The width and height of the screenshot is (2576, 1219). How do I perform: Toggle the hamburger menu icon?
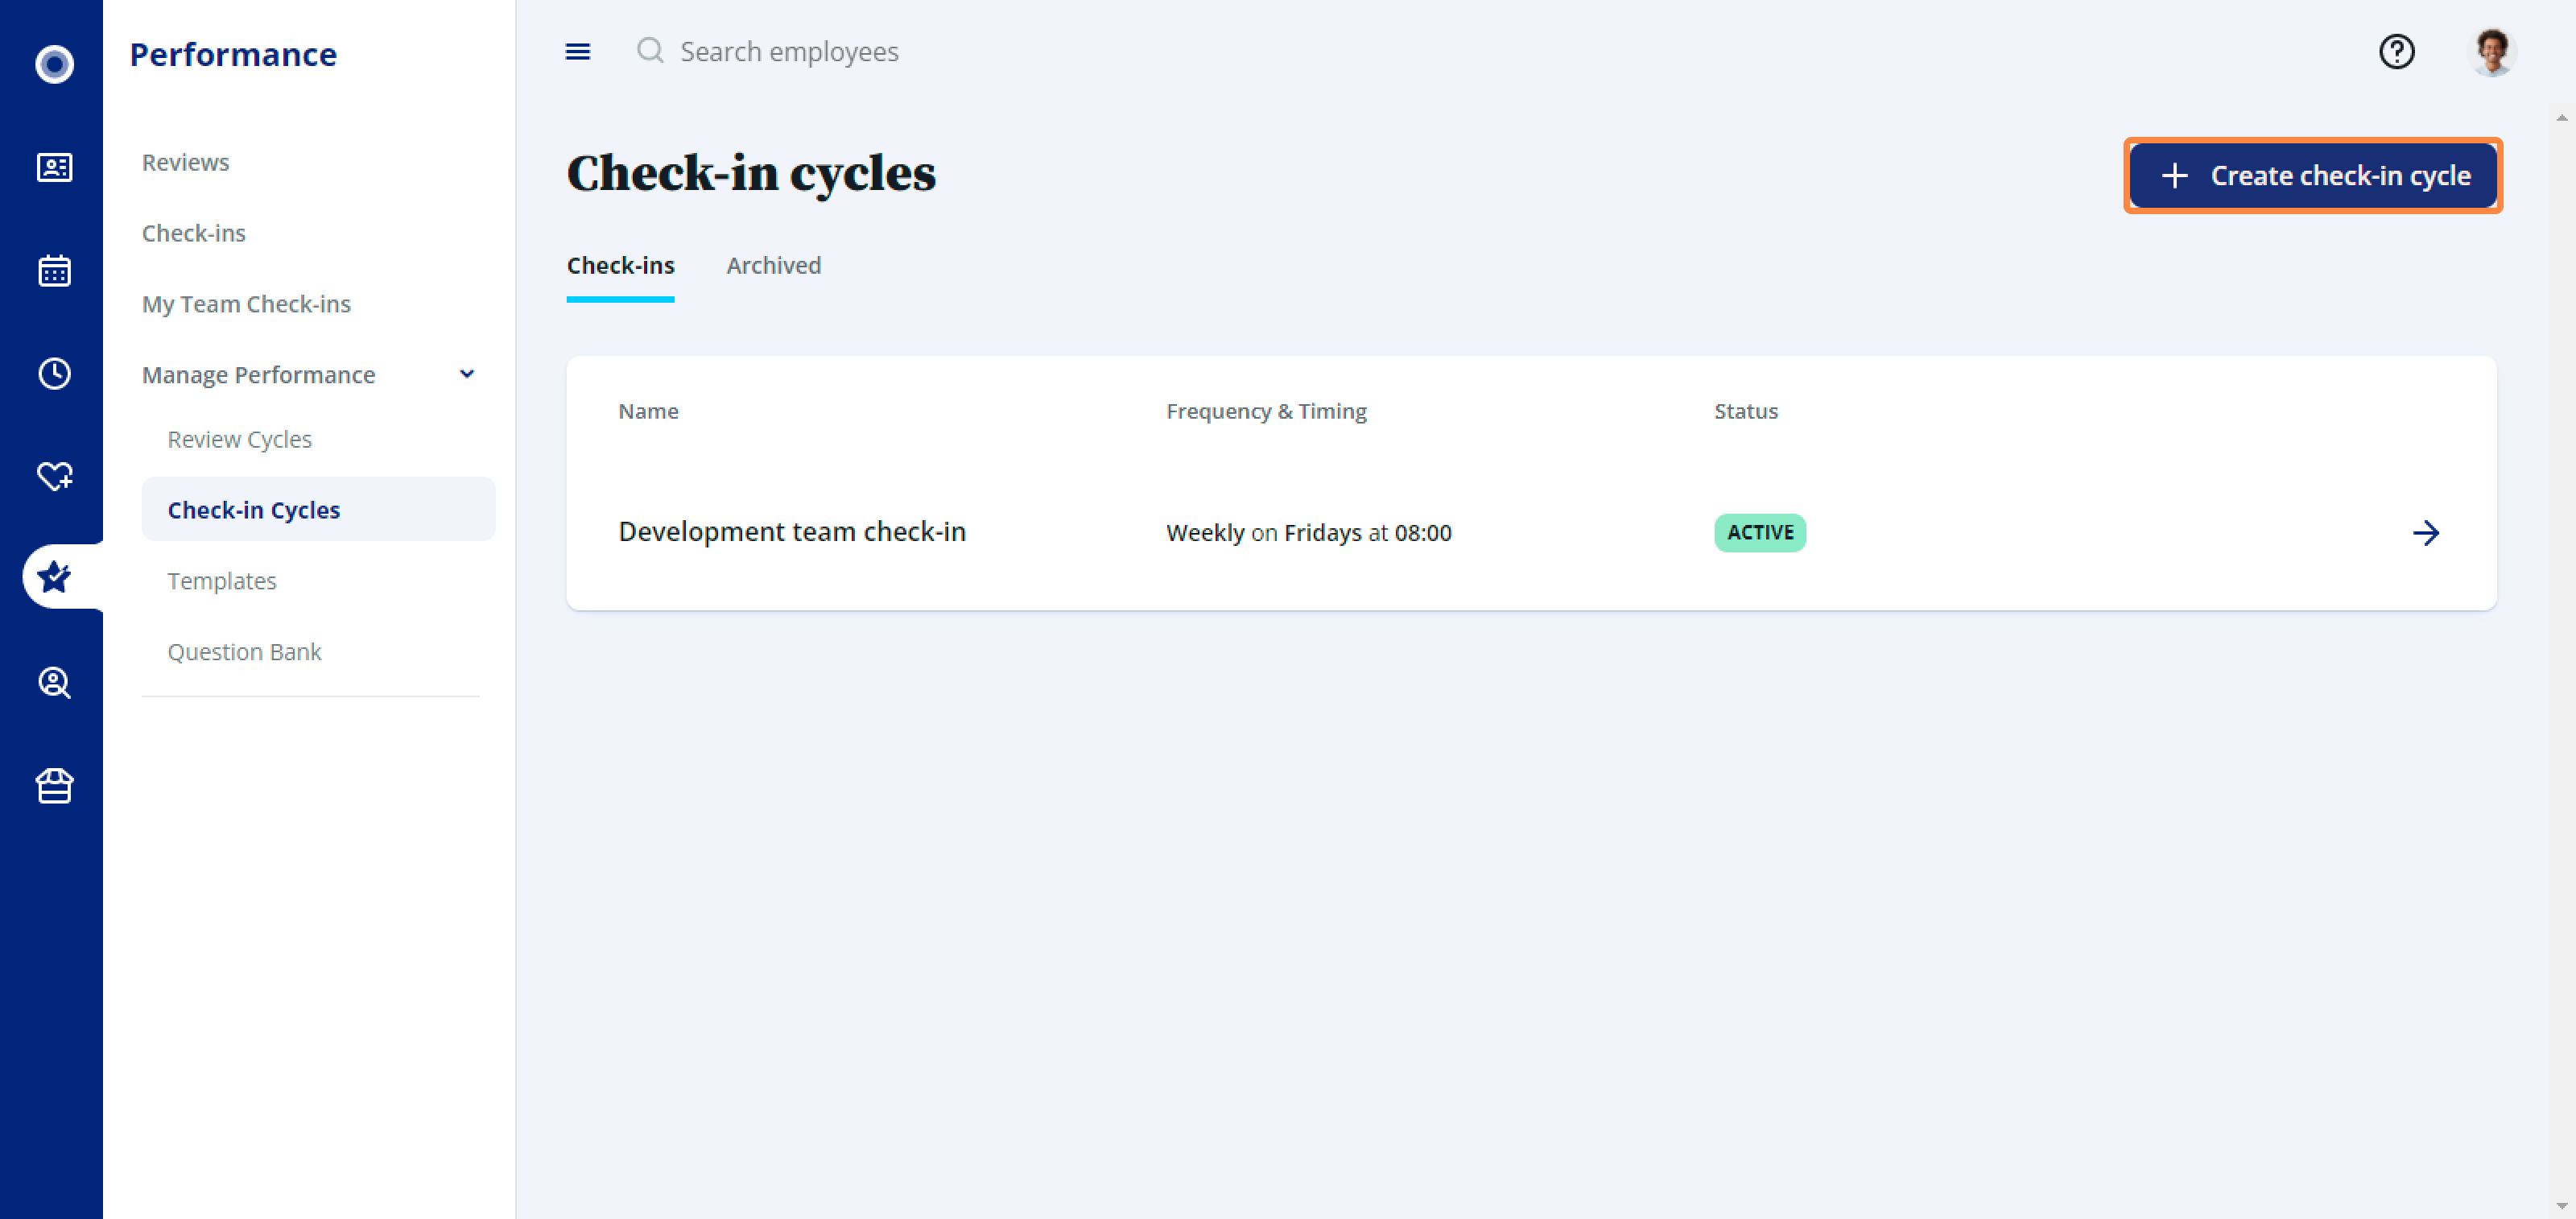[577, 51]
